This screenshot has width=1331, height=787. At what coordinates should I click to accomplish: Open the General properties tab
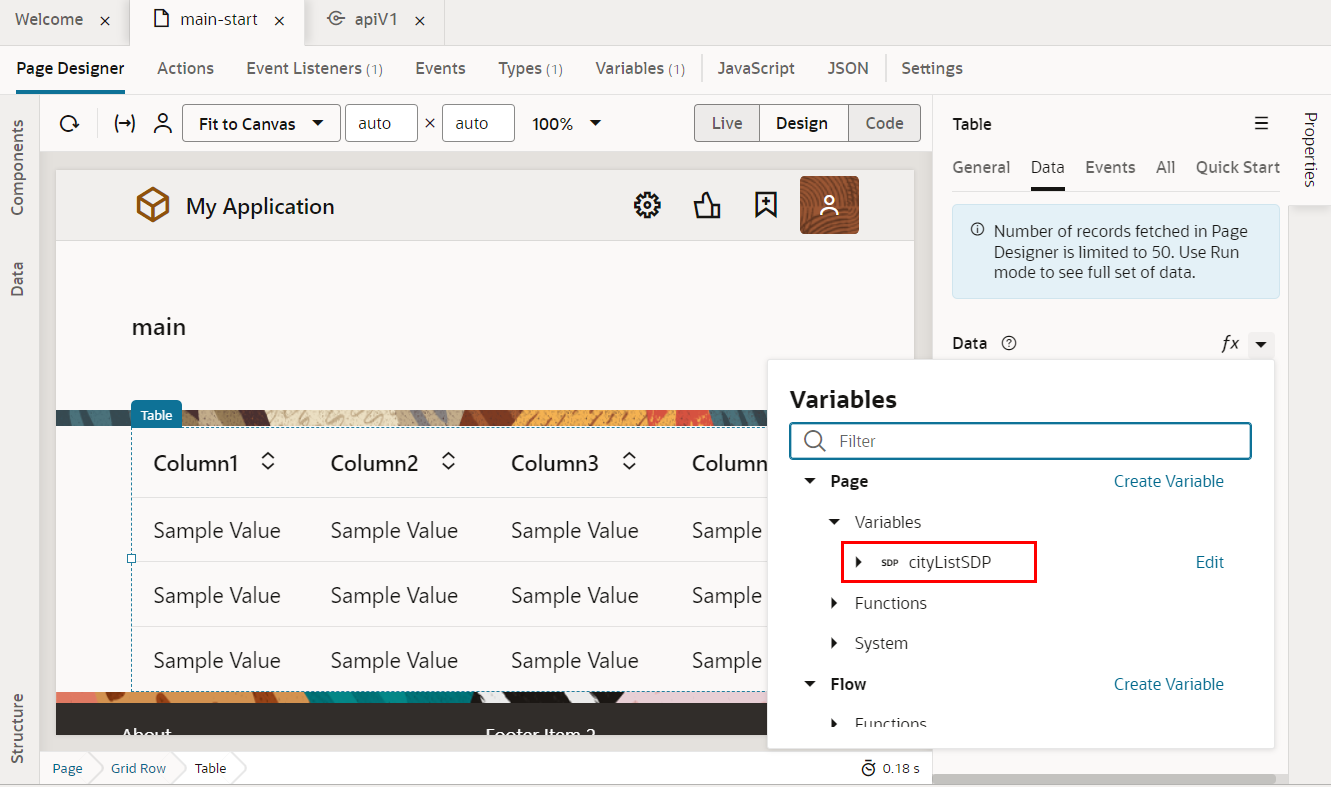[980, 167]
